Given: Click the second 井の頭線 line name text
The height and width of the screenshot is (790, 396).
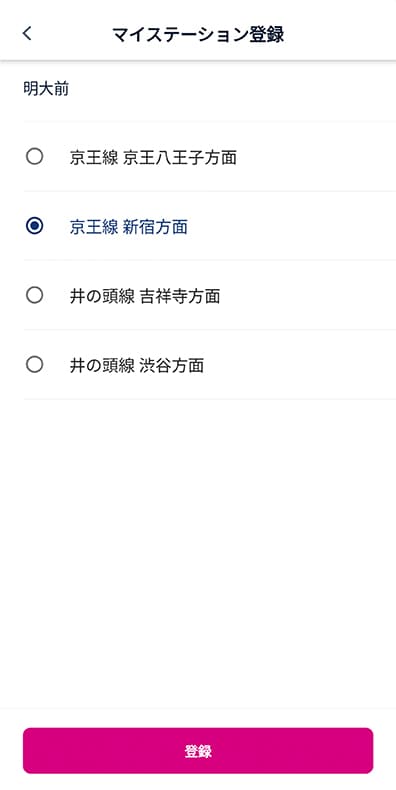Looking at the screenshot, I should coord(102,365).
